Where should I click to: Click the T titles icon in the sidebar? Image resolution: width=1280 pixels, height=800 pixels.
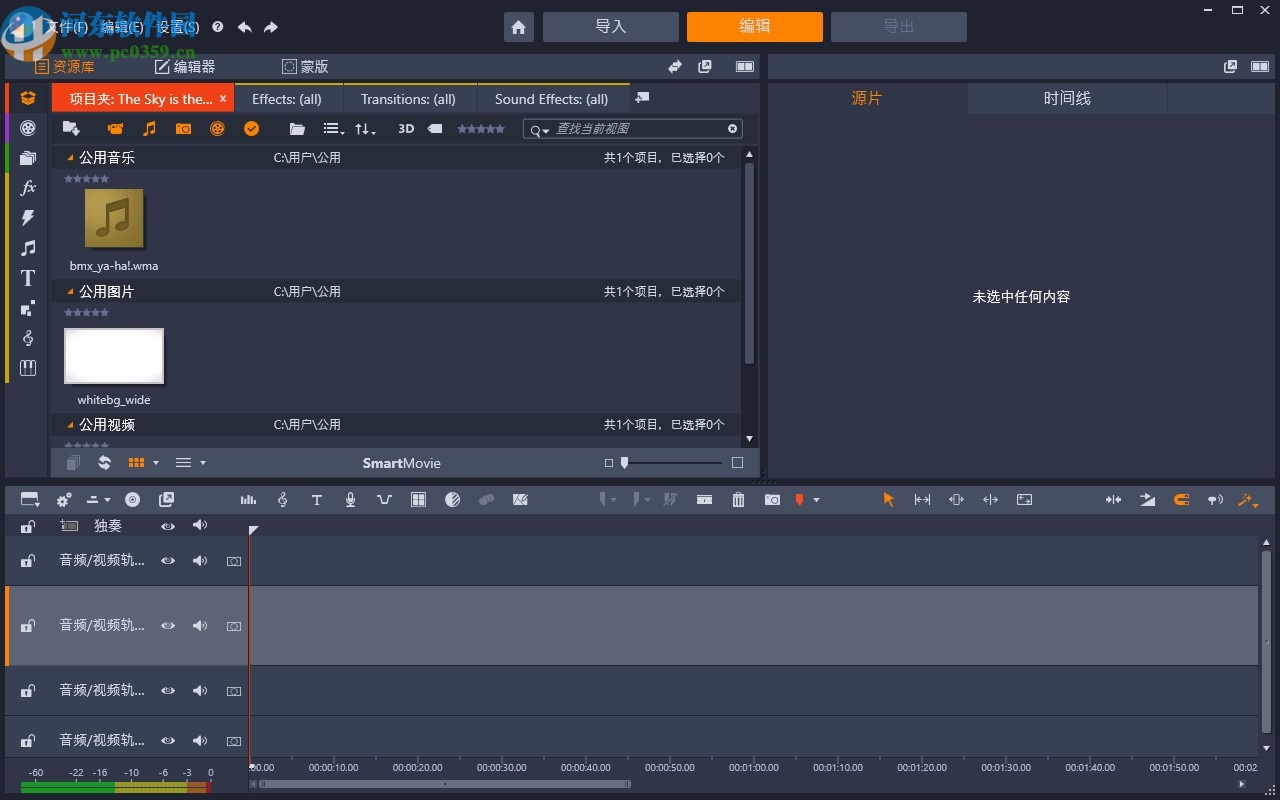(x=28, y=278)
